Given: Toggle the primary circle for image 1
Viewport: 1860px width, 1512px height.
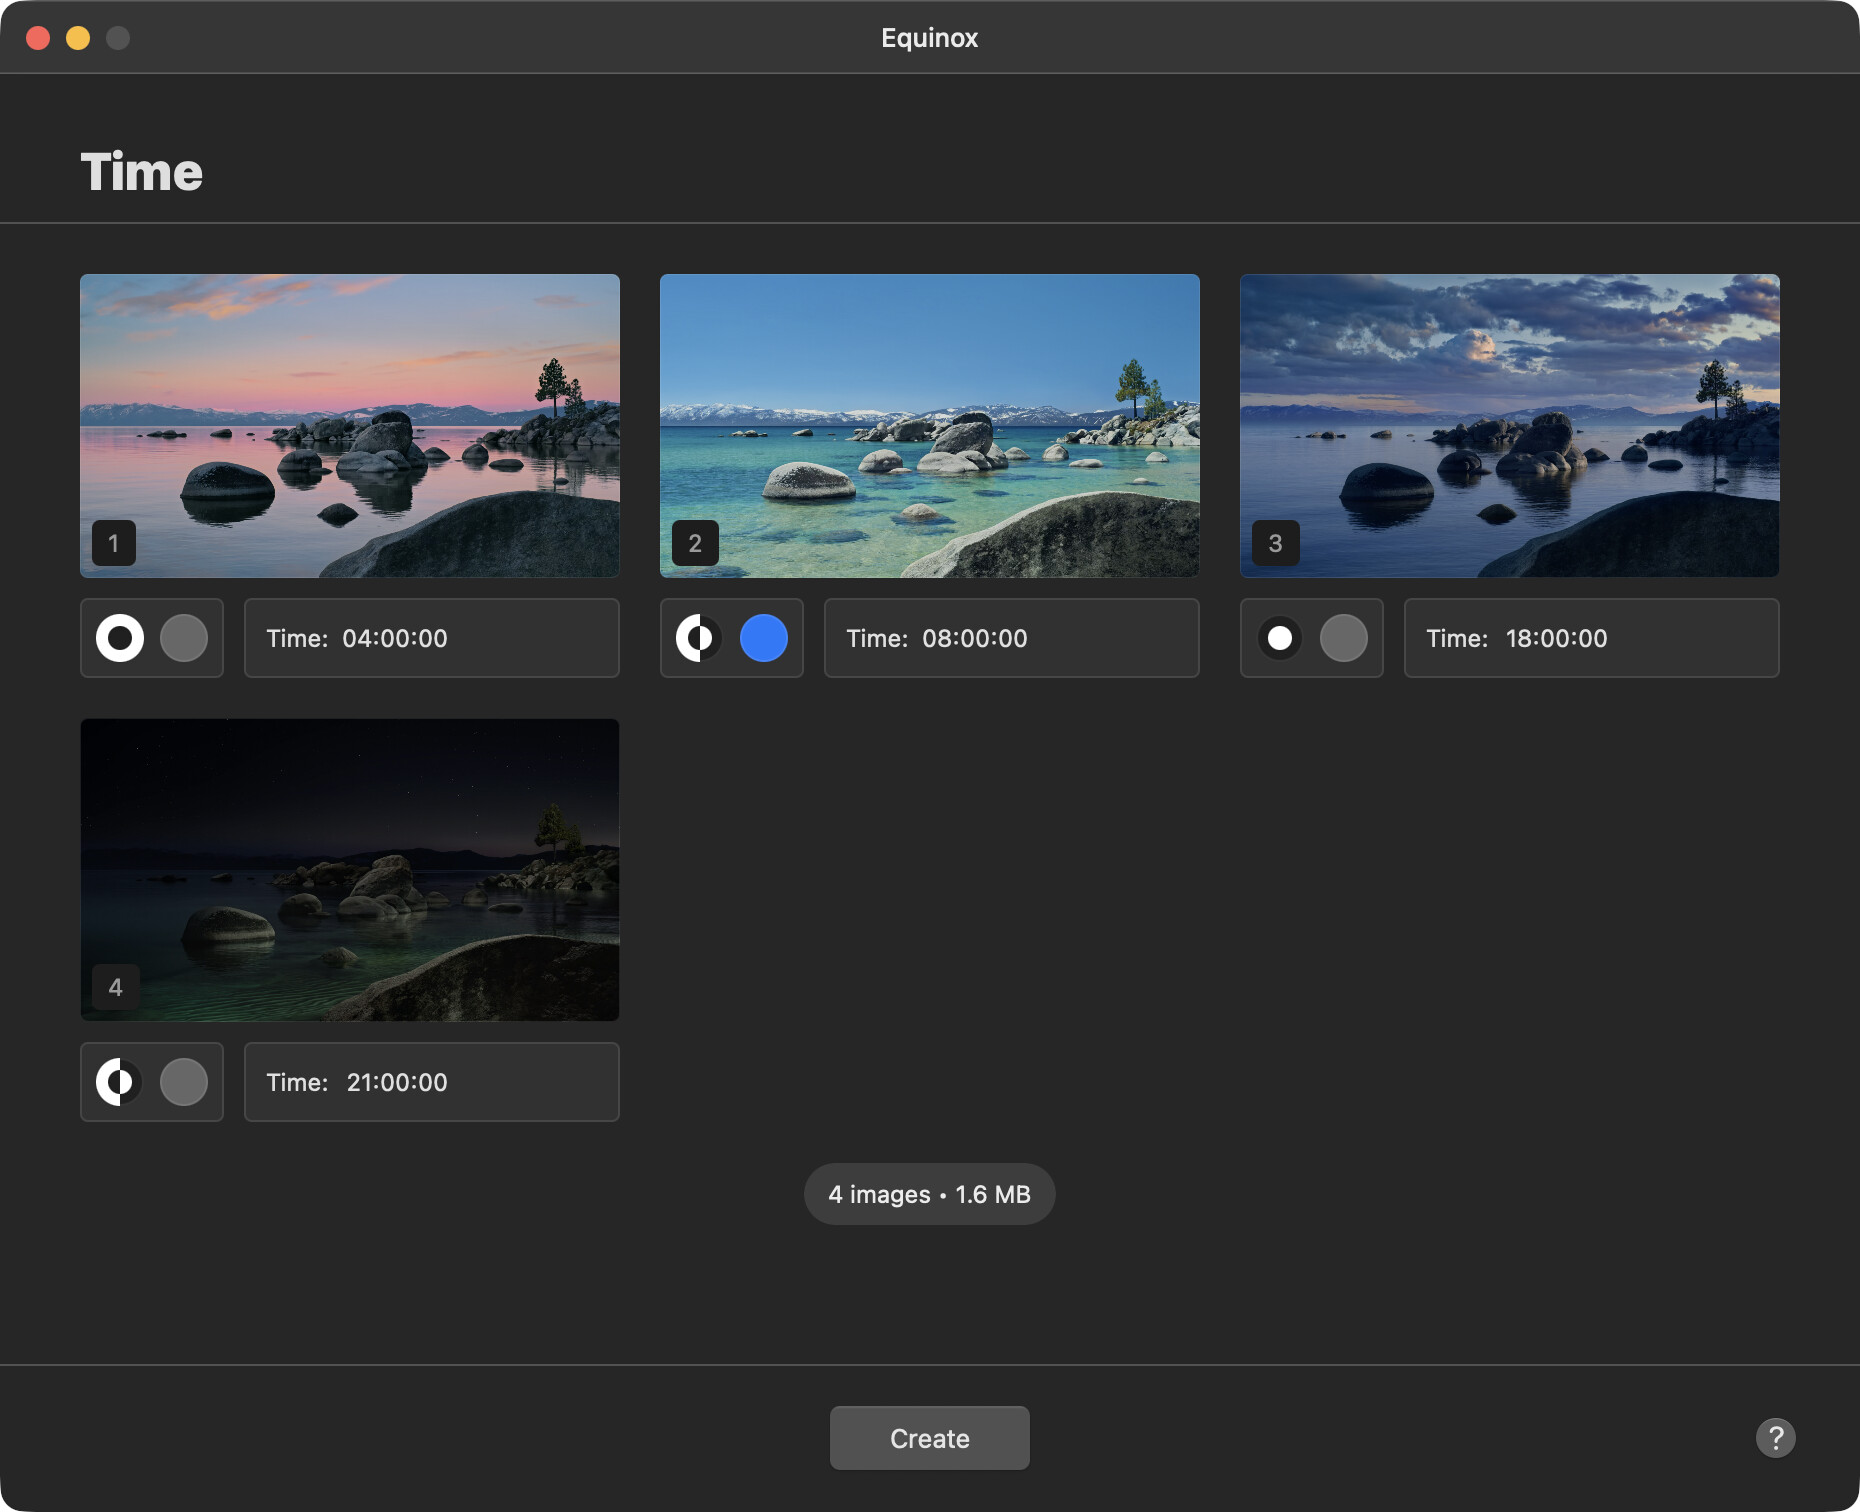Looking at the screenshot, I should (x=184, y=638).
